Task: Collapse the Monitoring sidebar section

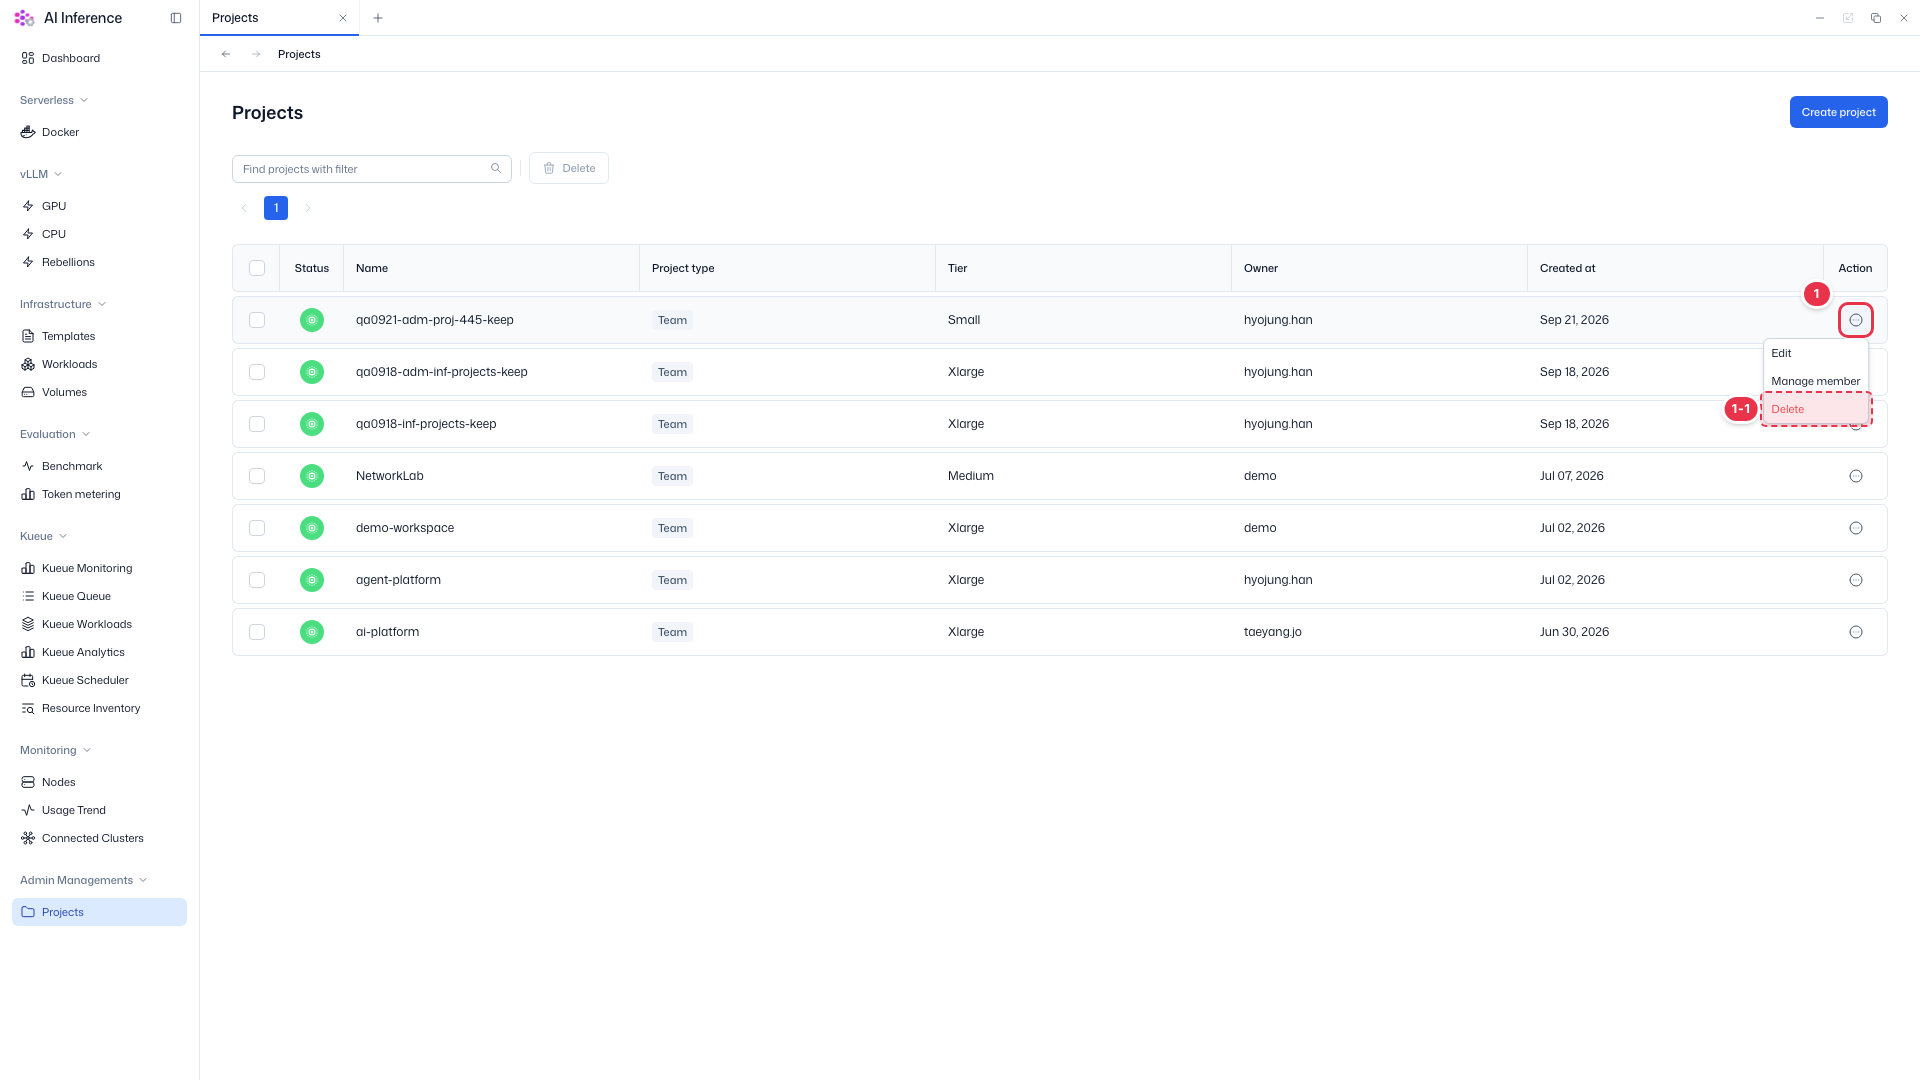Action: 56,750
